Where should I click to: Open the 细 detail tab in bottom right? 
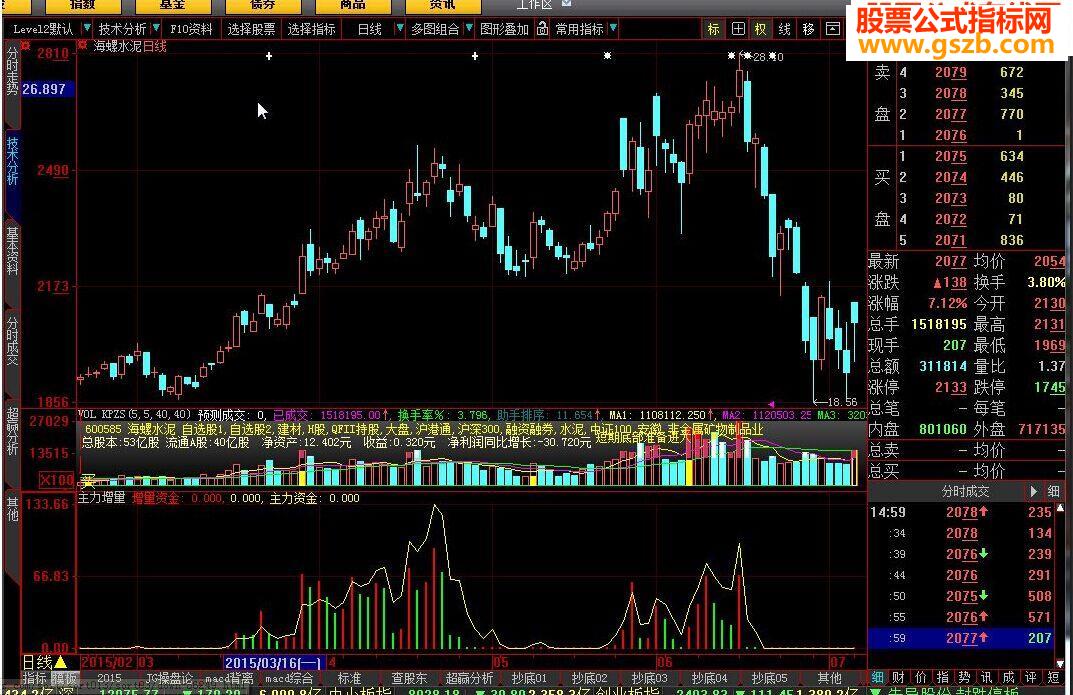(877, 677)
